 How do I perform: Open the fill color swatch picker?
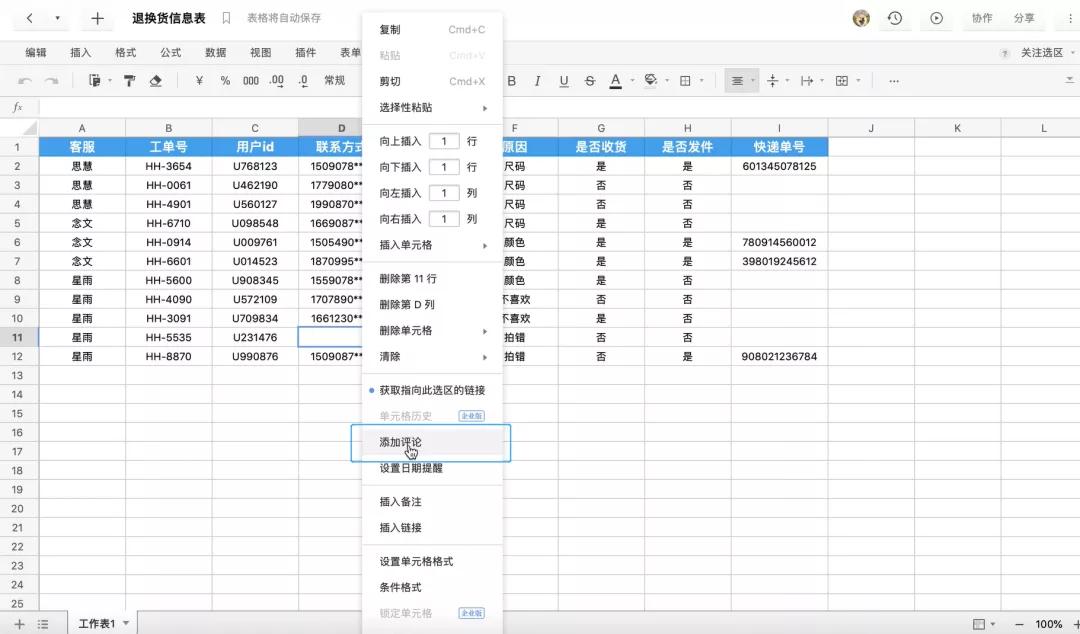[x=650, y=81]
